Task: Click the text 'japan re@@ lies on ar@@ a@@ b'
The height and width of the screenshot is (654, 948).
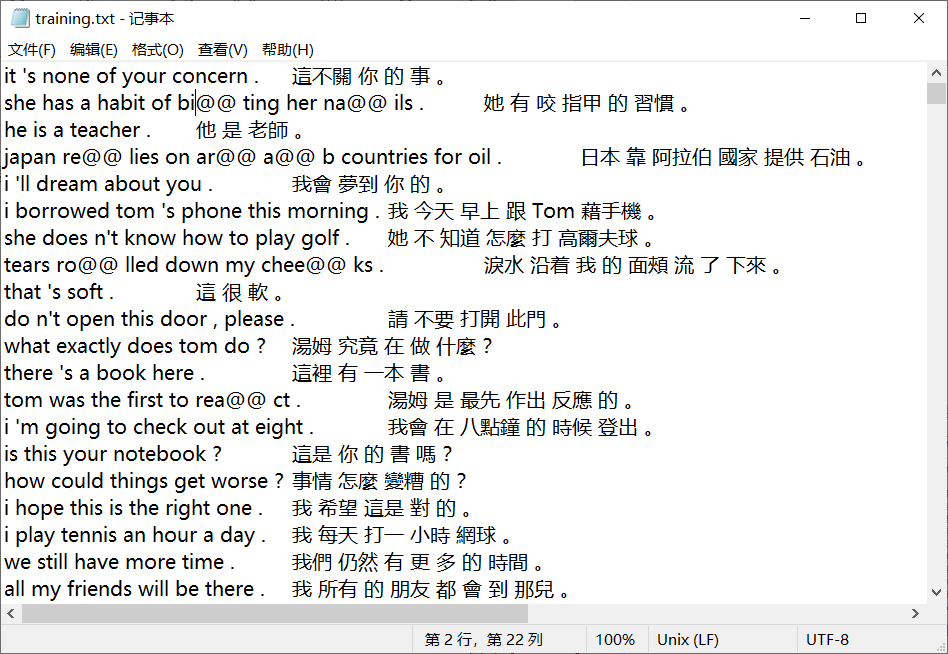Action: coord(169,157)
